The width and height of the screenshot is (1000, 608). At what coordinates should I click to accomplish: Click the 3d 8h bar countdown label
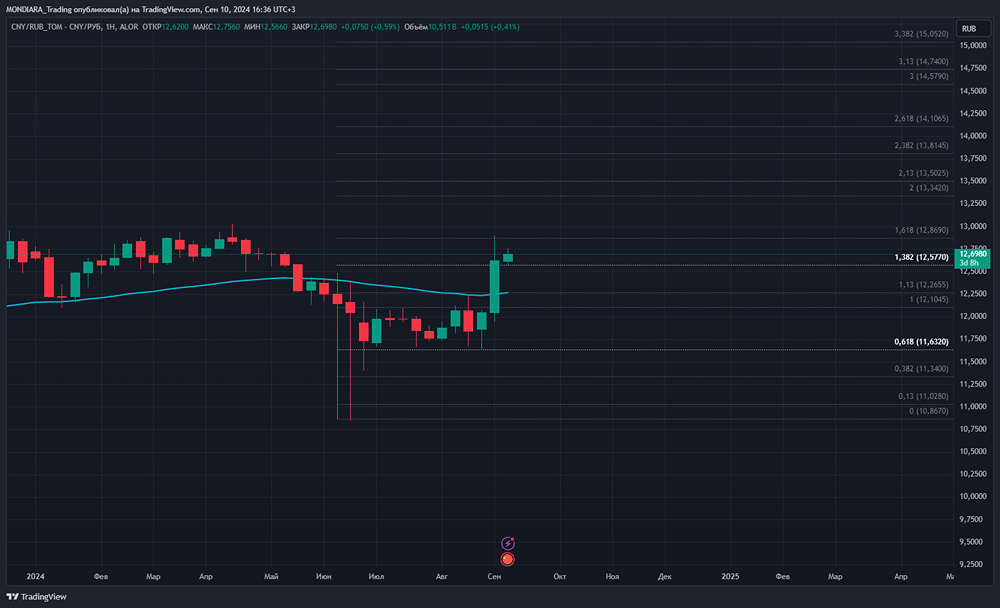969,263
